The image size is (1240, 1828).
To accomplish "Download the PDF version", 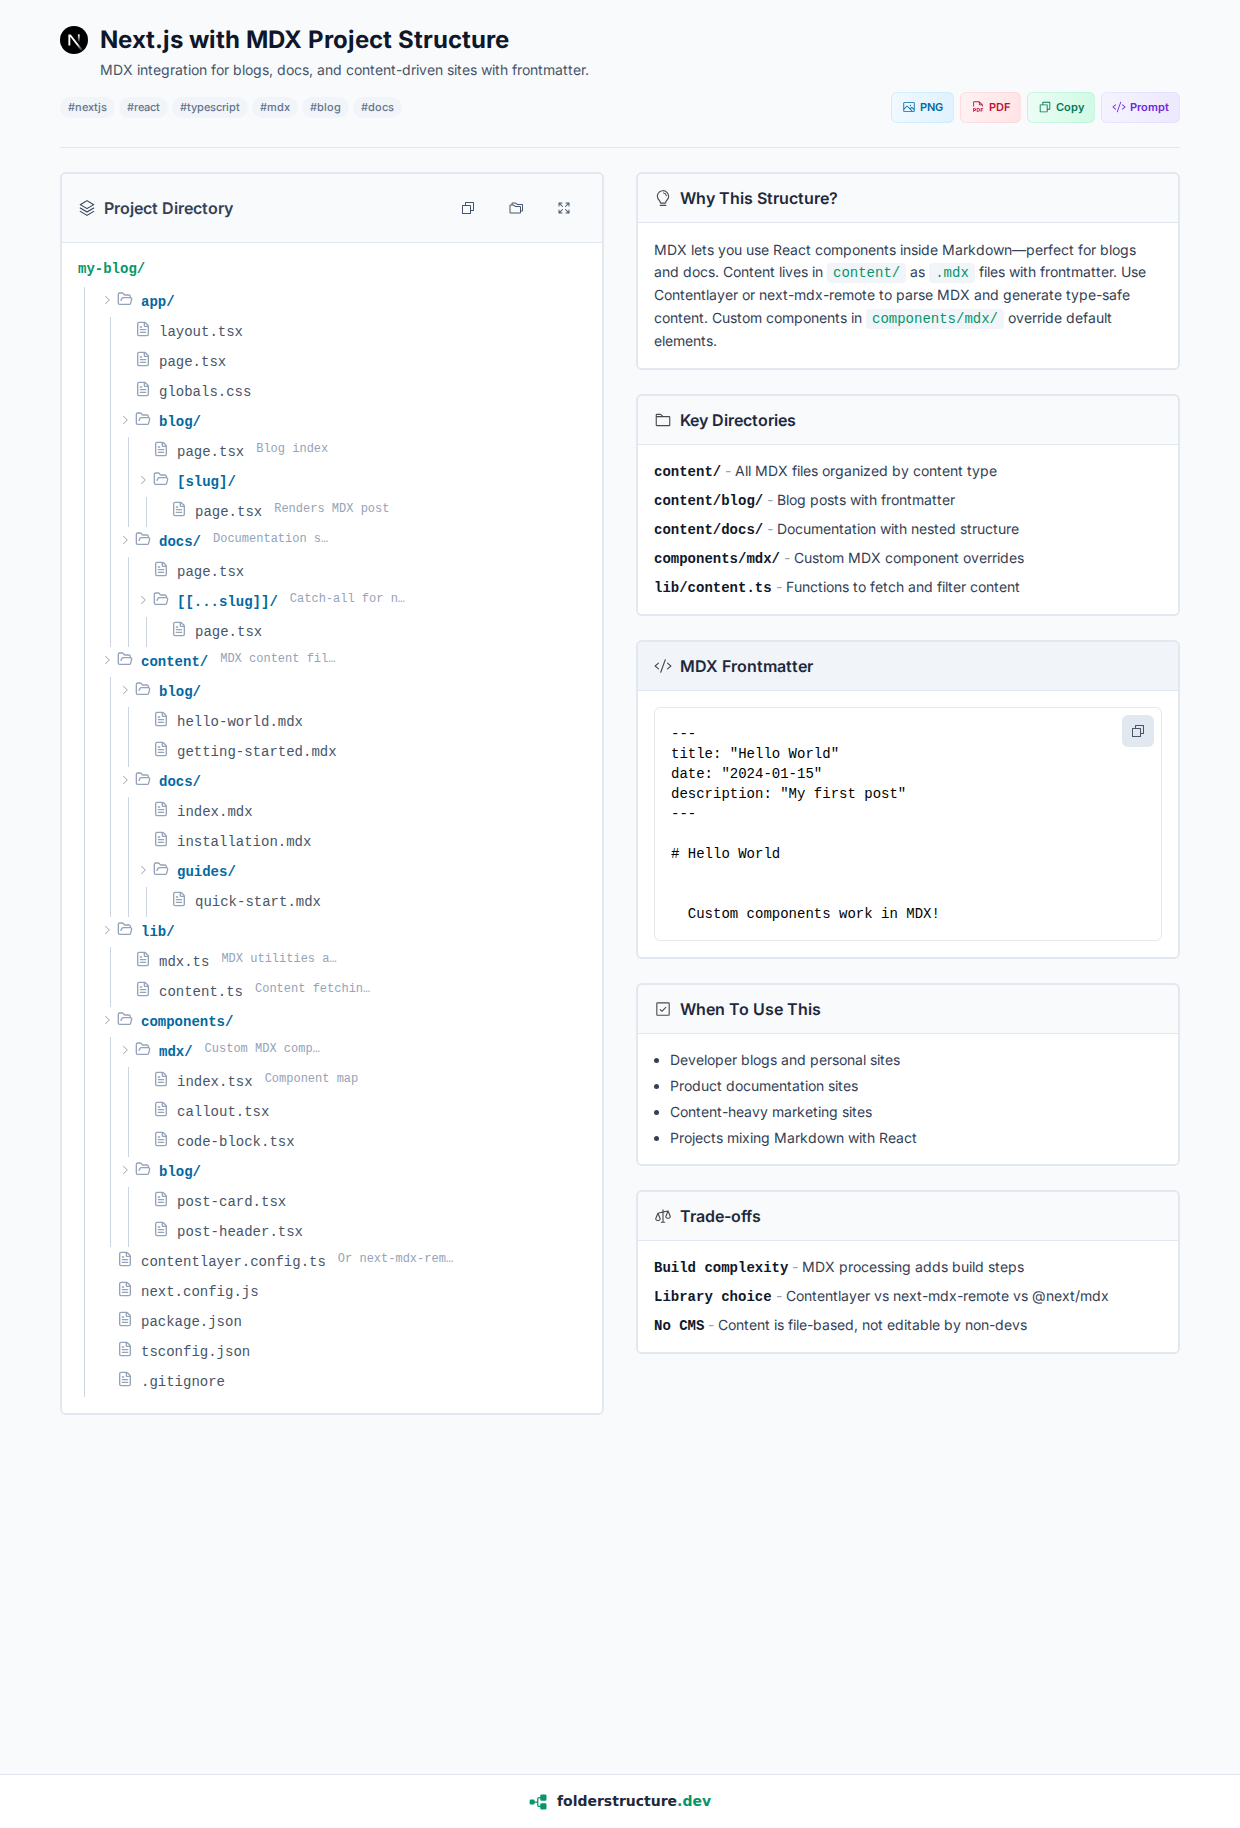I will pyautogui.click(x=990, y=107).
